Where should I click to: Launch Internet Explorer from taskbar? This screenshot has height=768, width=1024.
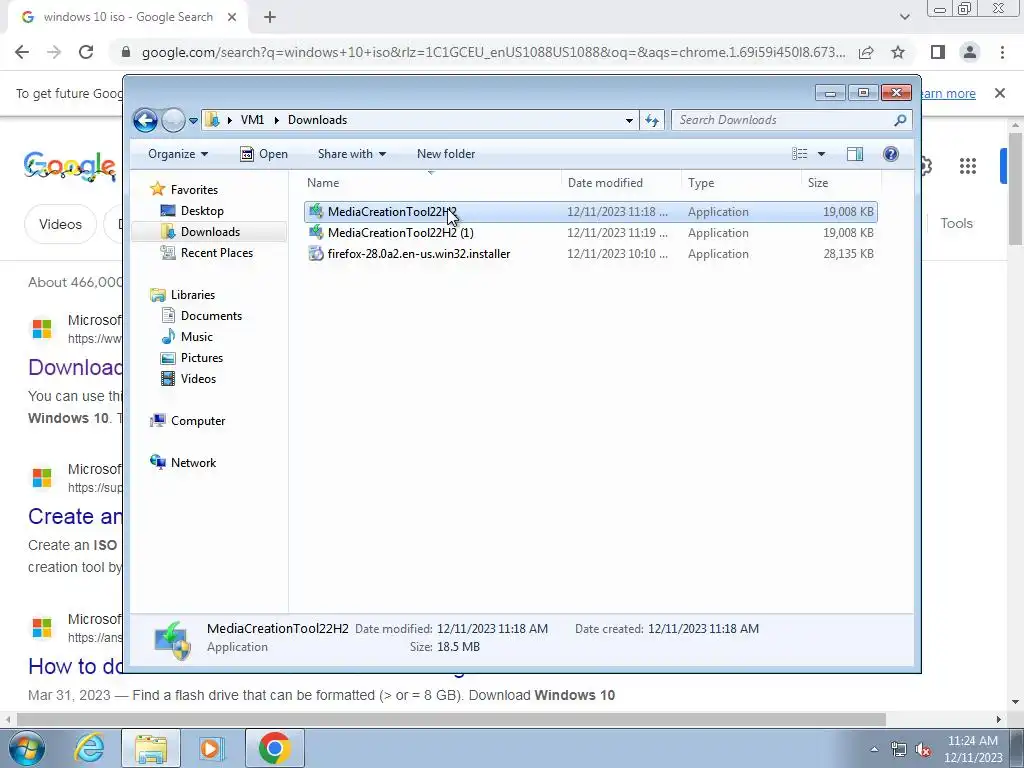(x=89, y=748)
